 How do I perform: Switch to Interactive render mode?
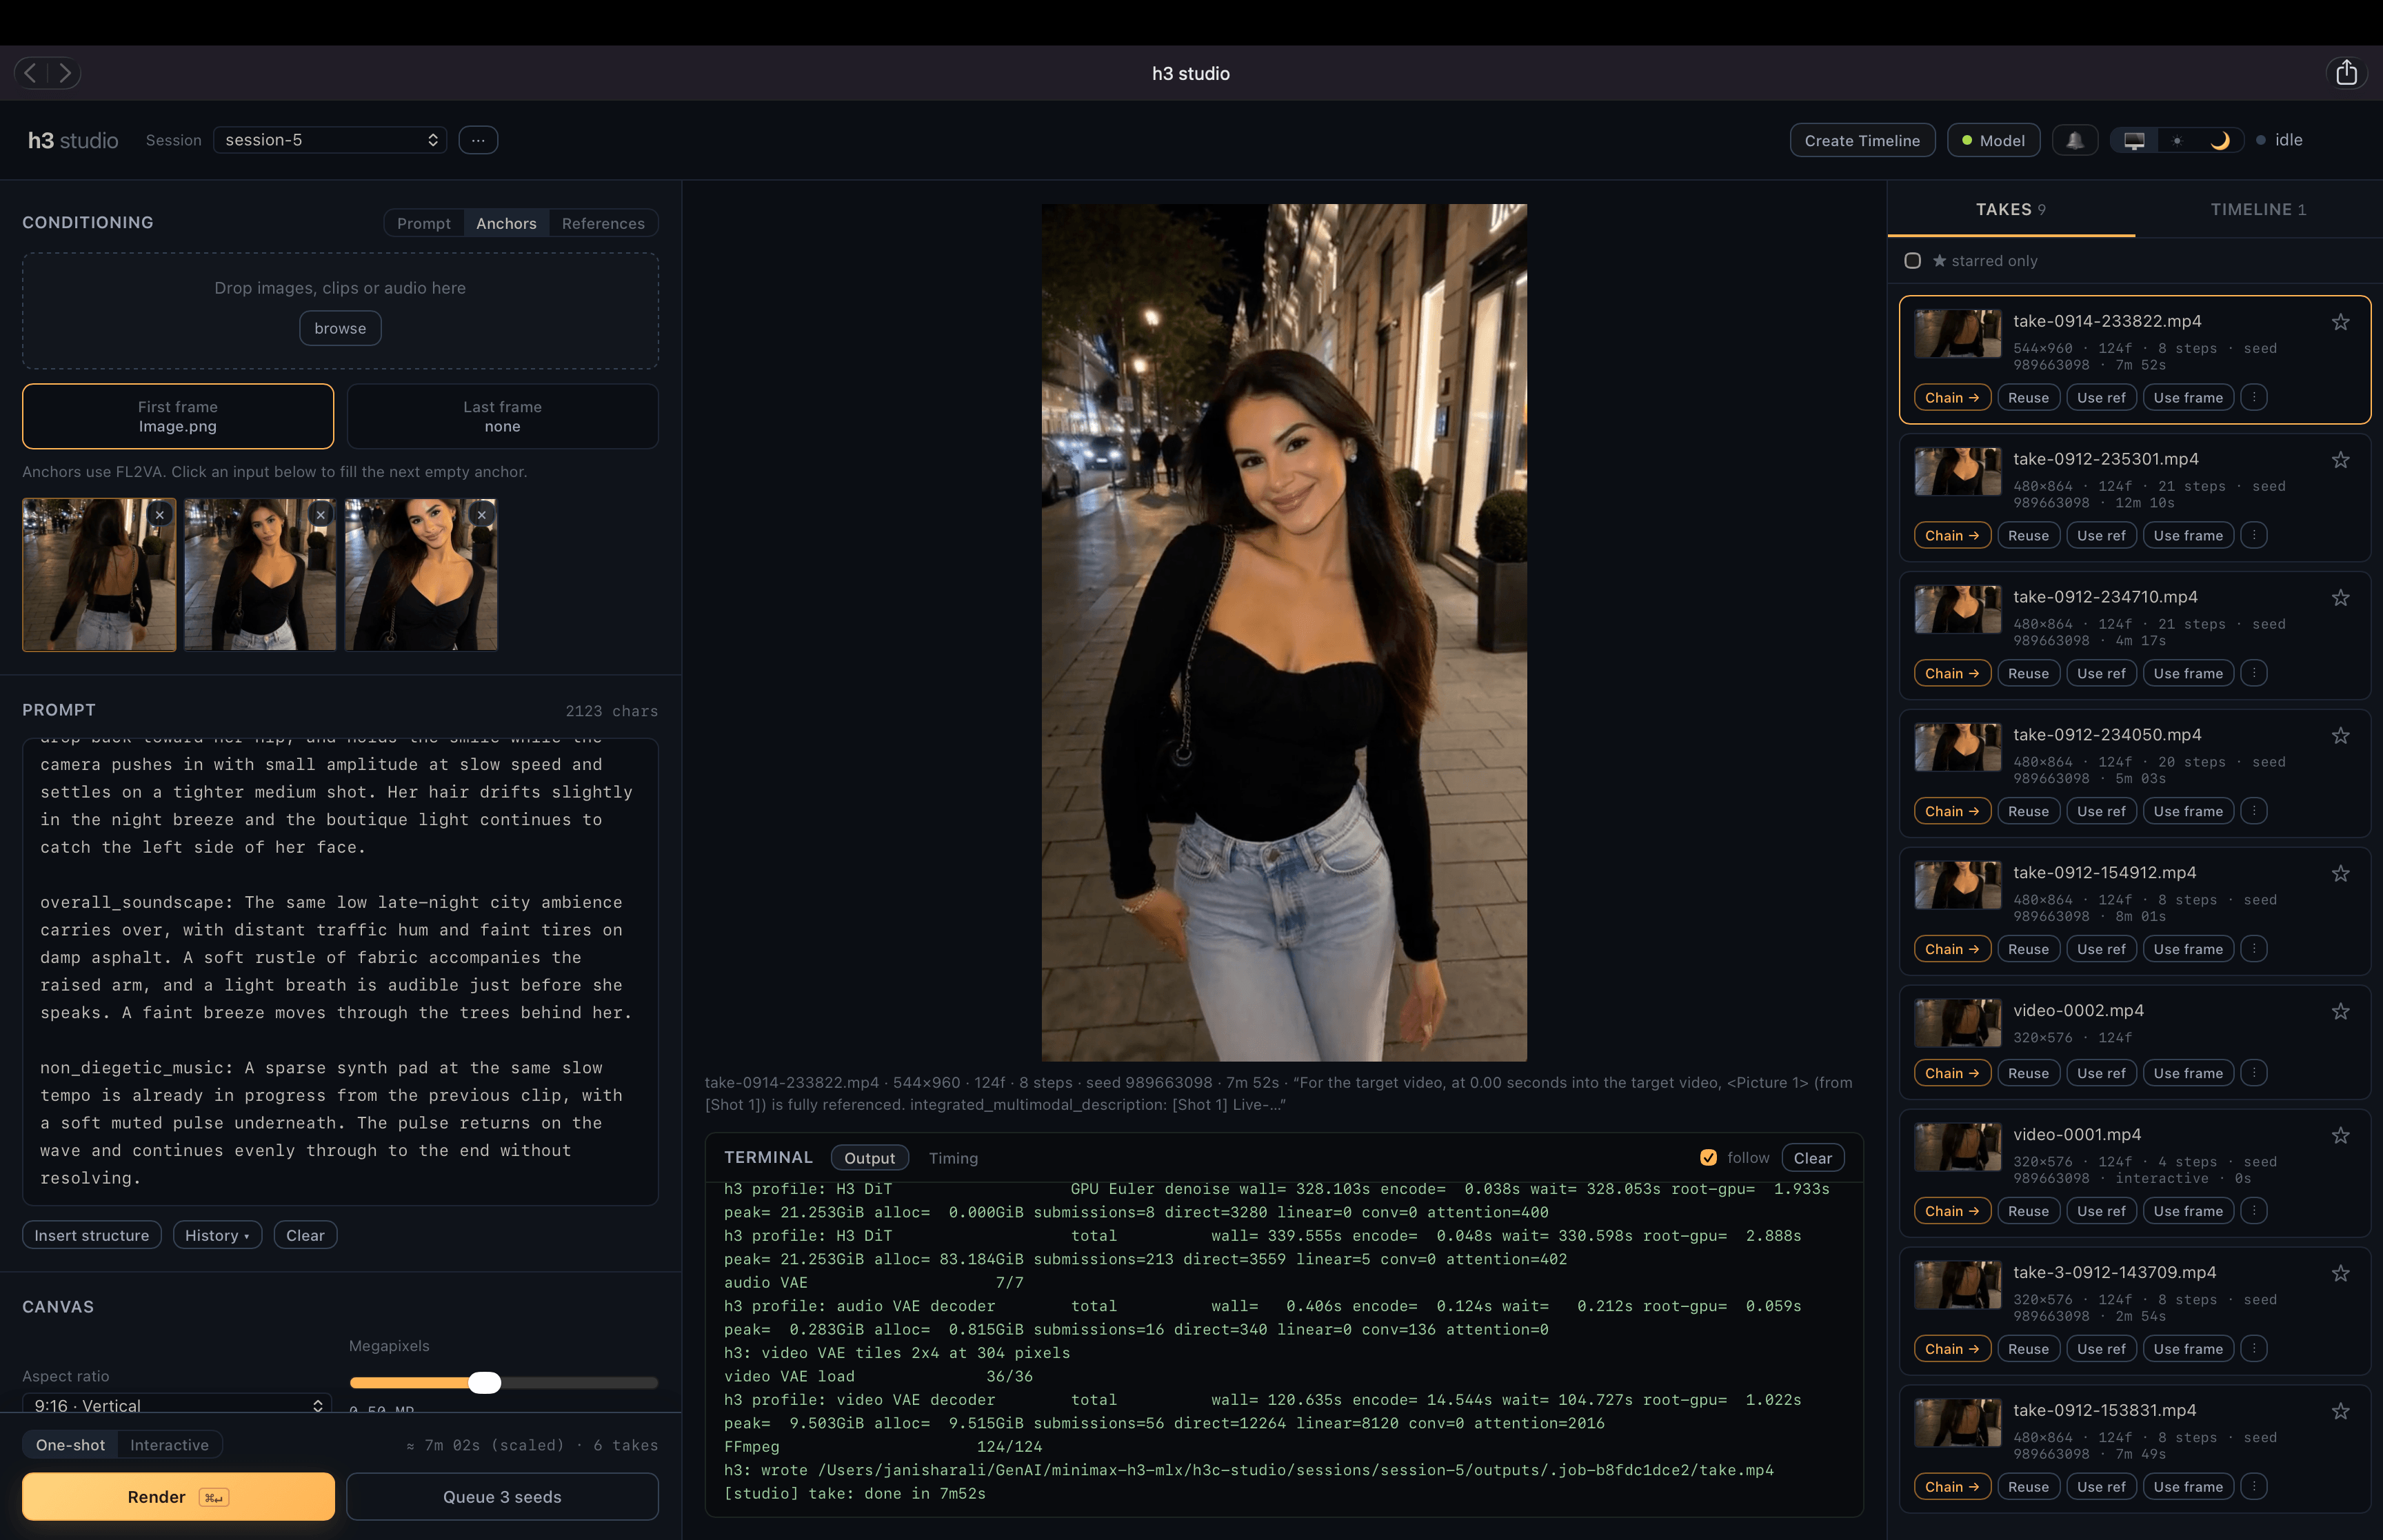click(169, 1445)
